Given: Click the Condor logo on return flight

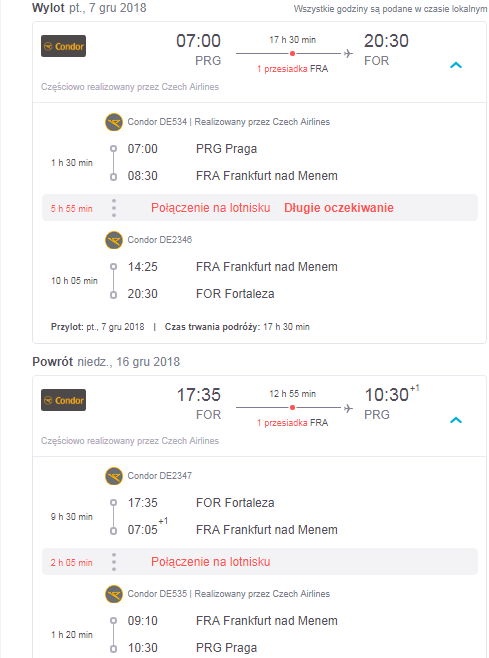Looking at the screenshot, I should (63, 400).
